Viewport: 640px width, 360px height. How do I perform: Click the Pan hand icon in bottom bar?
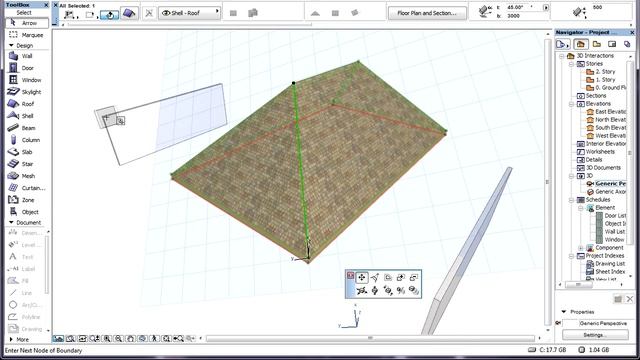(131, 338)
